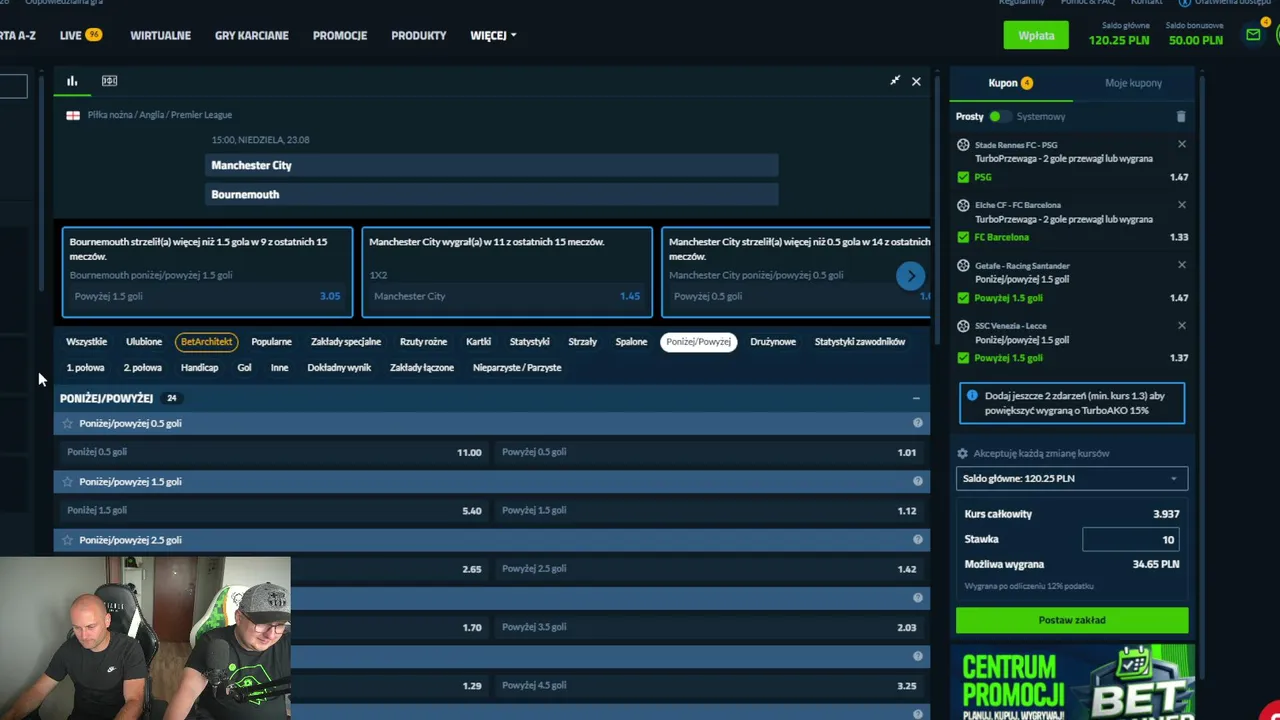Open GRY KARCIANE in the top navigation
Screen dimensions: 1280x720
(x=251, y=35)
